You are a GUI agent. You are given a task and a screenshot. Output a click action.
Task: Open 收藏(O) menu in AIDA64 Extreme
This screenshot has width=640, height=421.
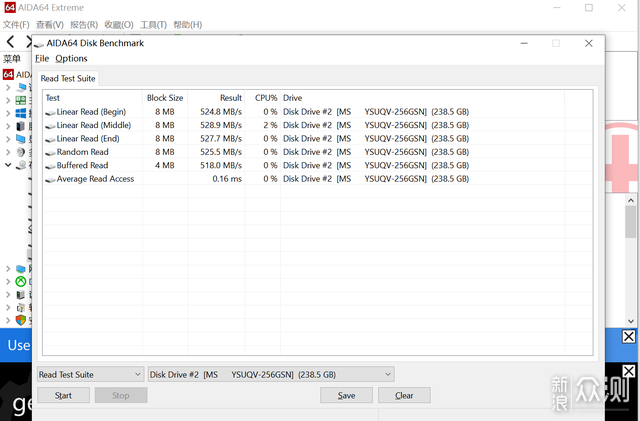tap(119, 25)
